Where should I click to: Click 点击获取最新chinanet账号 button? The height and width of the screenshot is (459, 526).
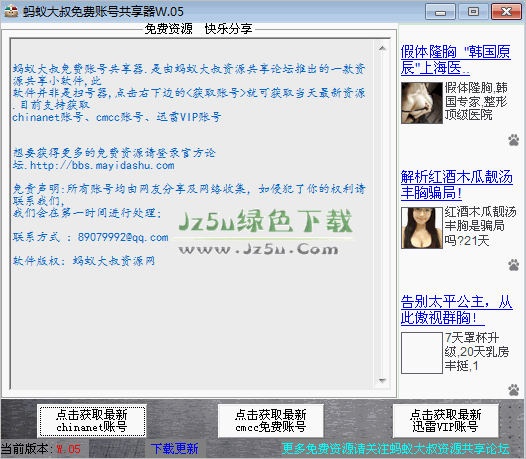pyautogui.click(x=93, y=421)
